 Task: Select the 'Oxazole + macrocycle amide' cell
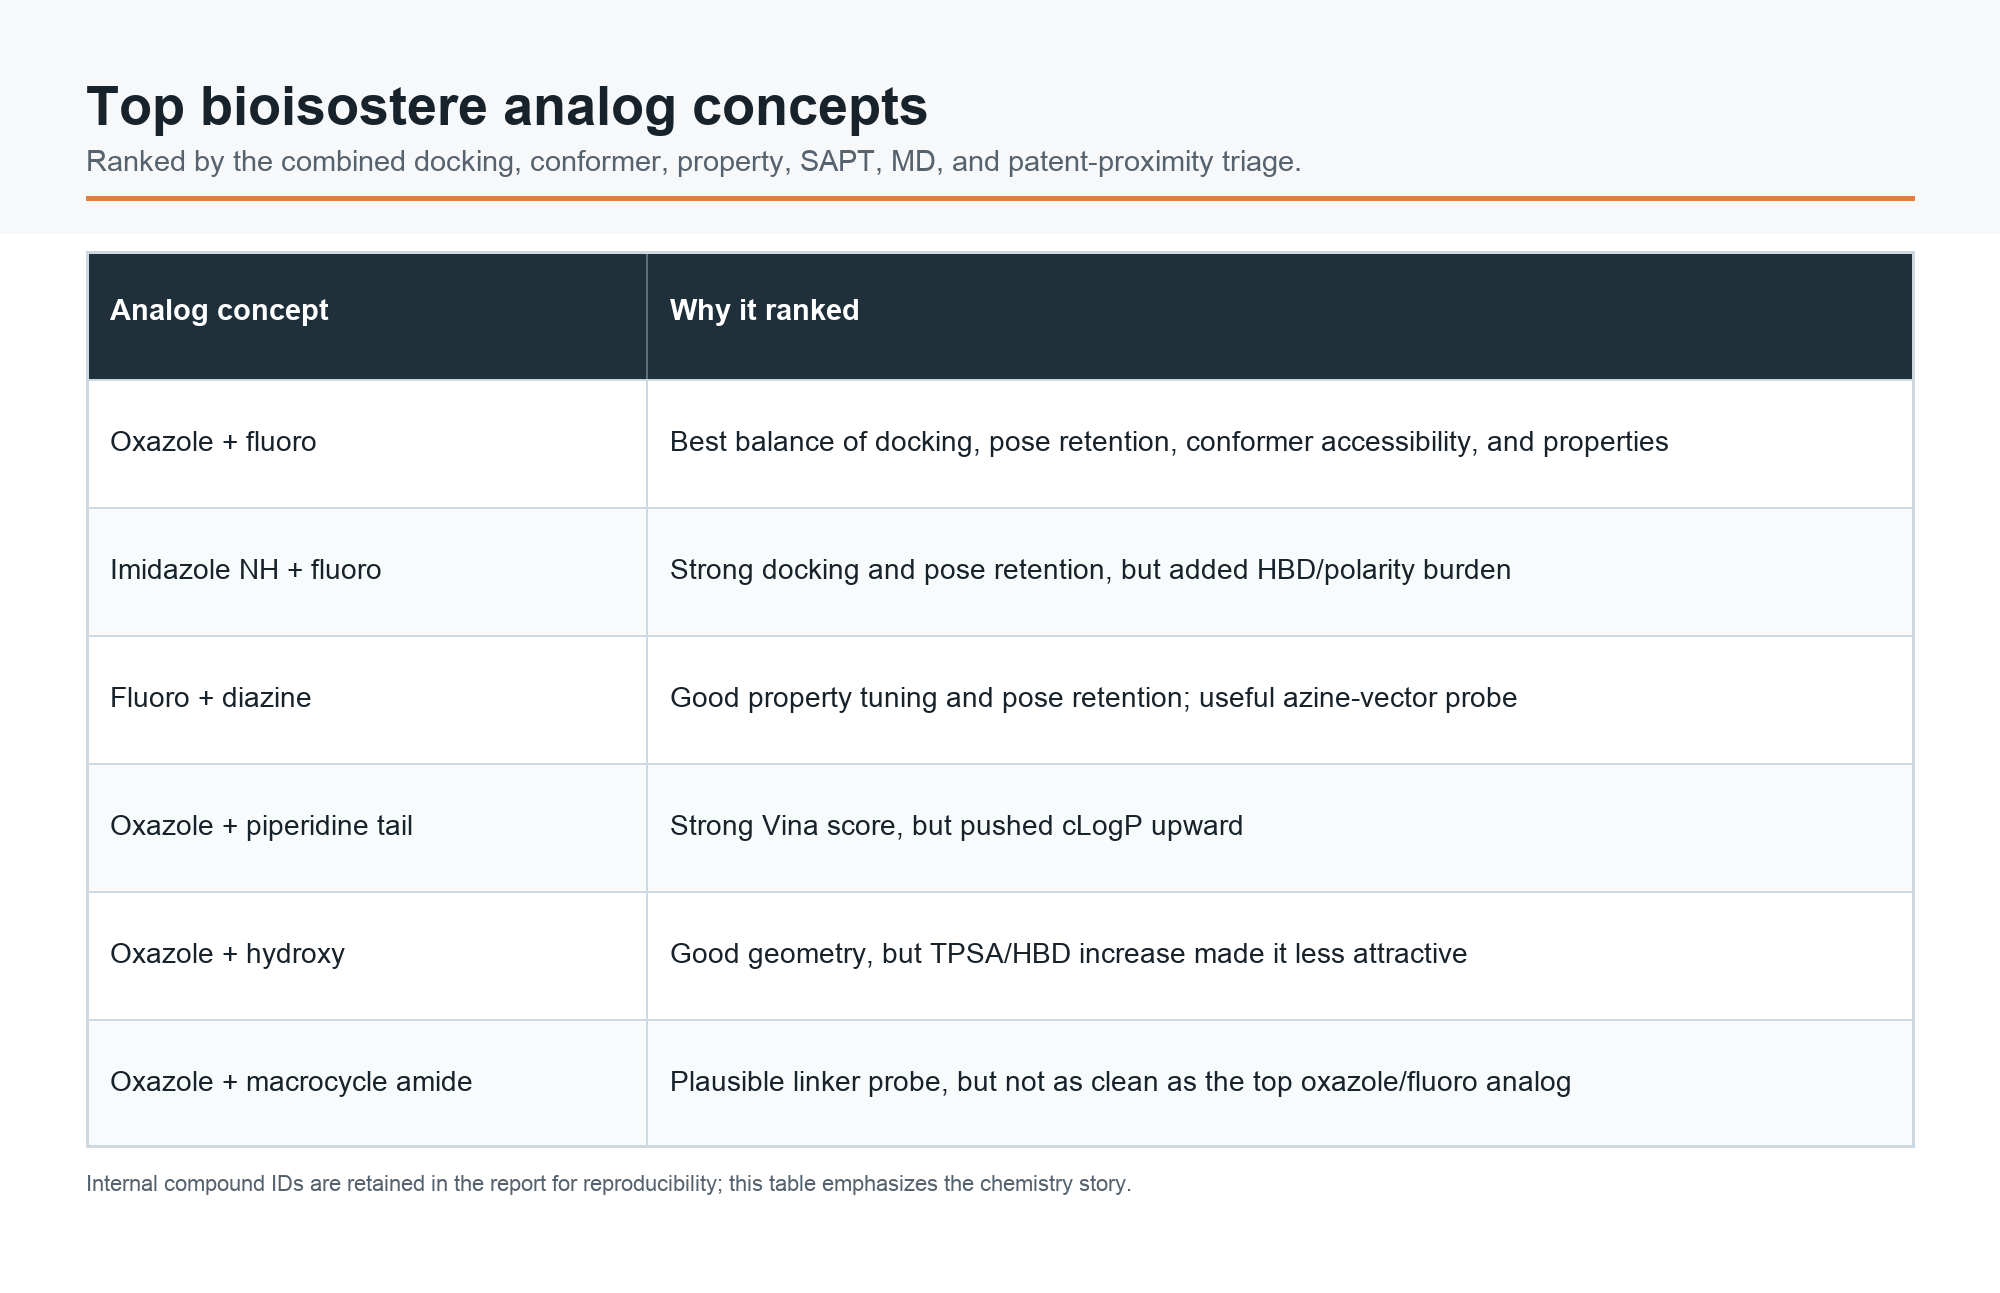click(x=367, y=1083)
